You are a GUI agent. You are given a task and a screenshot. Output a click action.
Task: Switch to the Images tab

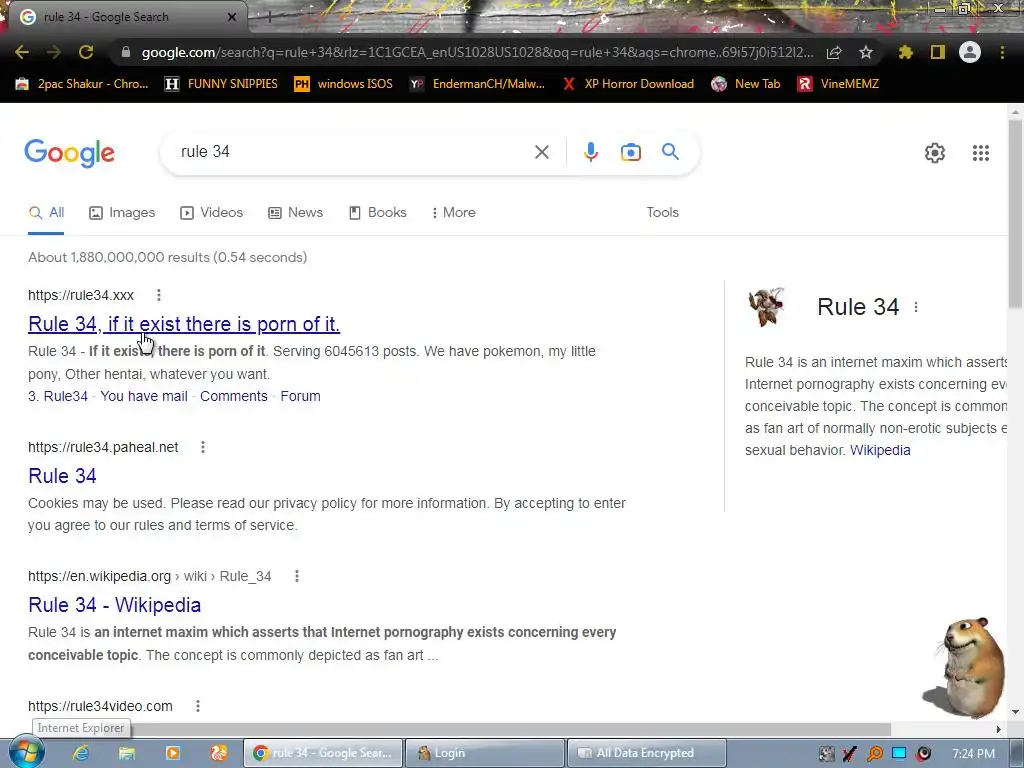122,213
